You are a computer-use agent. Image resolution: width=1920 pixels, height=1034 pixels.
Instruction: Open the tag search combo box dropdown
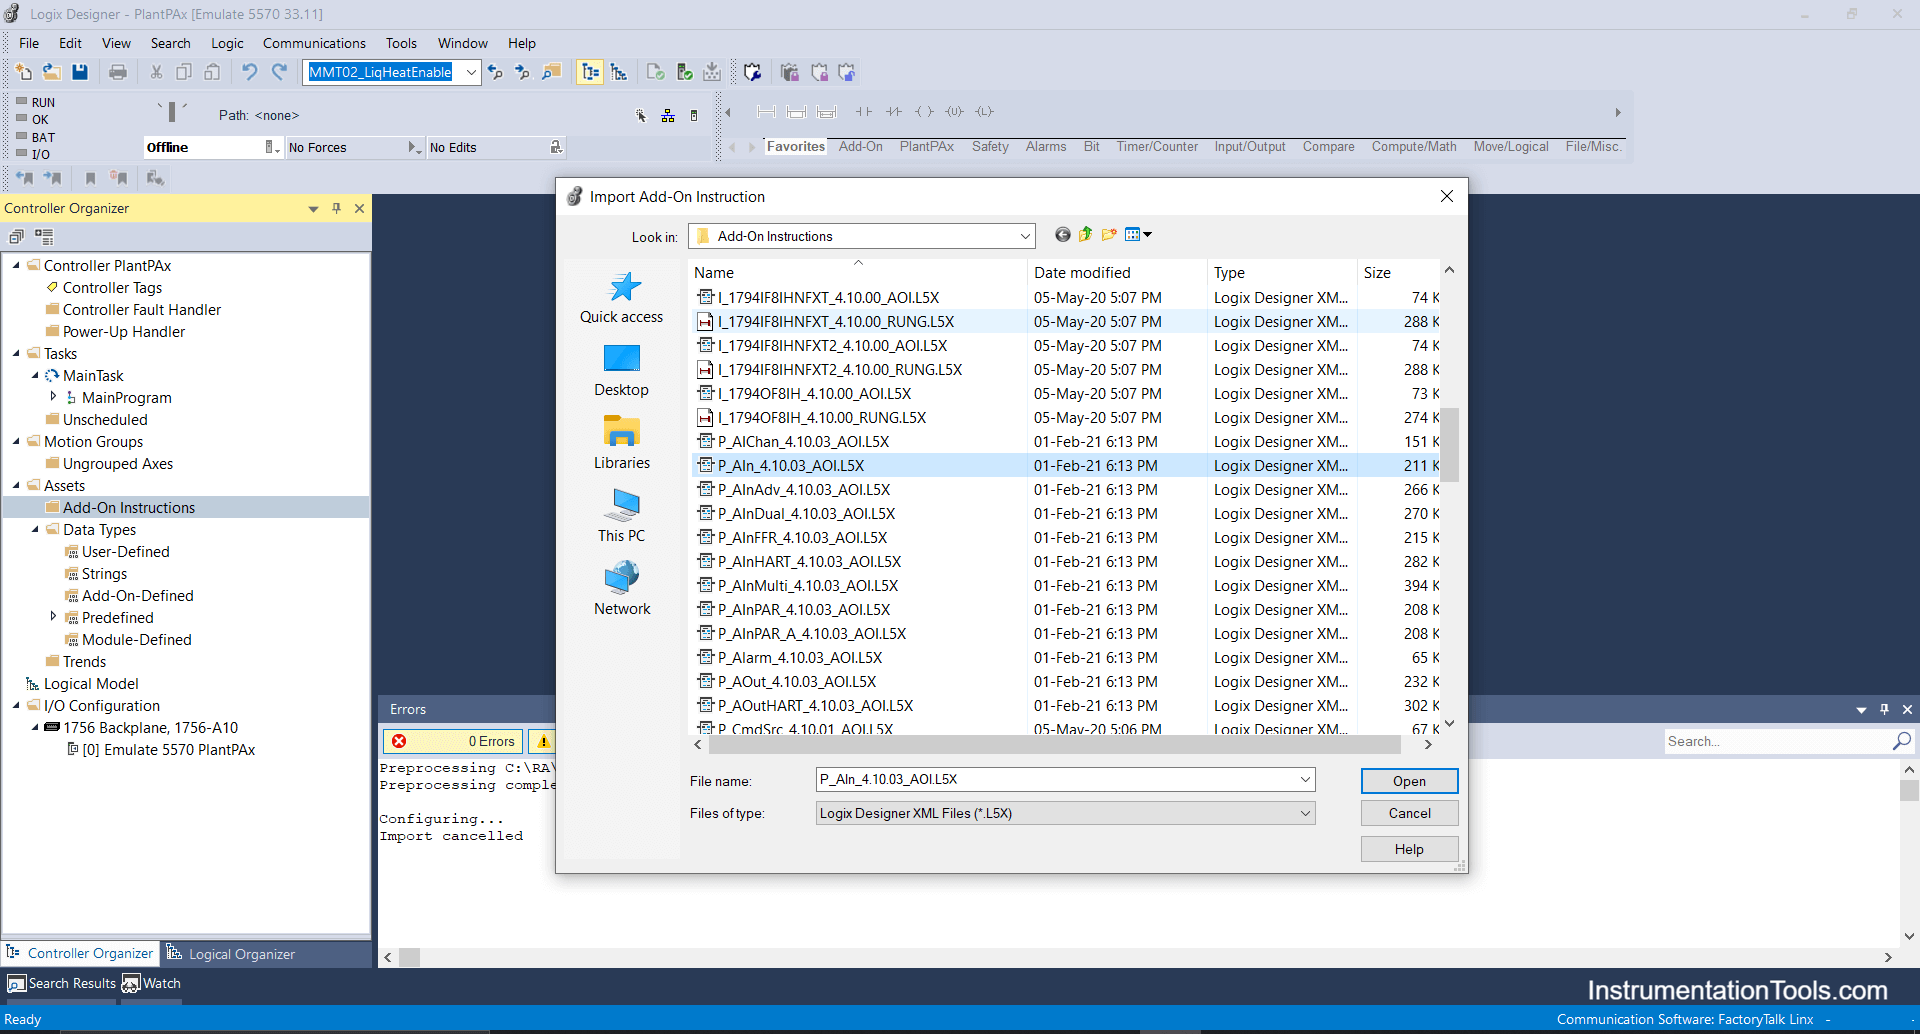[x=471, y=72]
